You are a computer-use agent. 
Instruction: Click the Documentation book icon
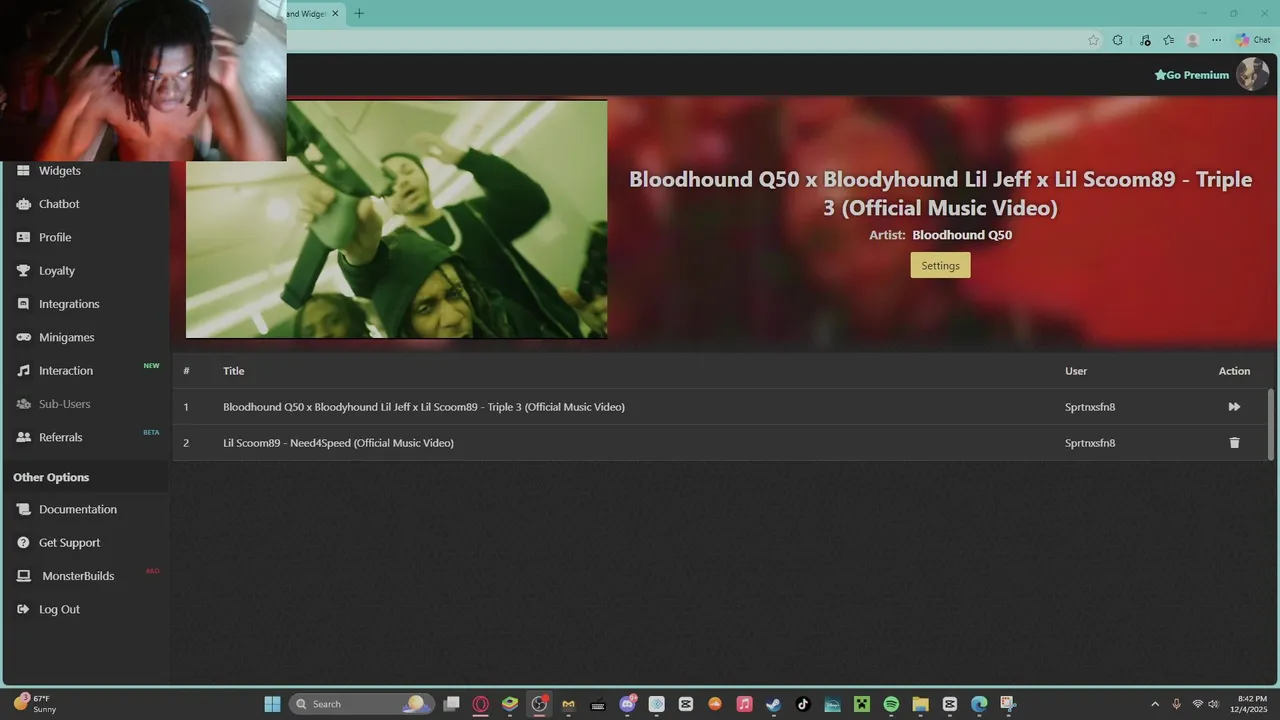[x=24, y=509]
